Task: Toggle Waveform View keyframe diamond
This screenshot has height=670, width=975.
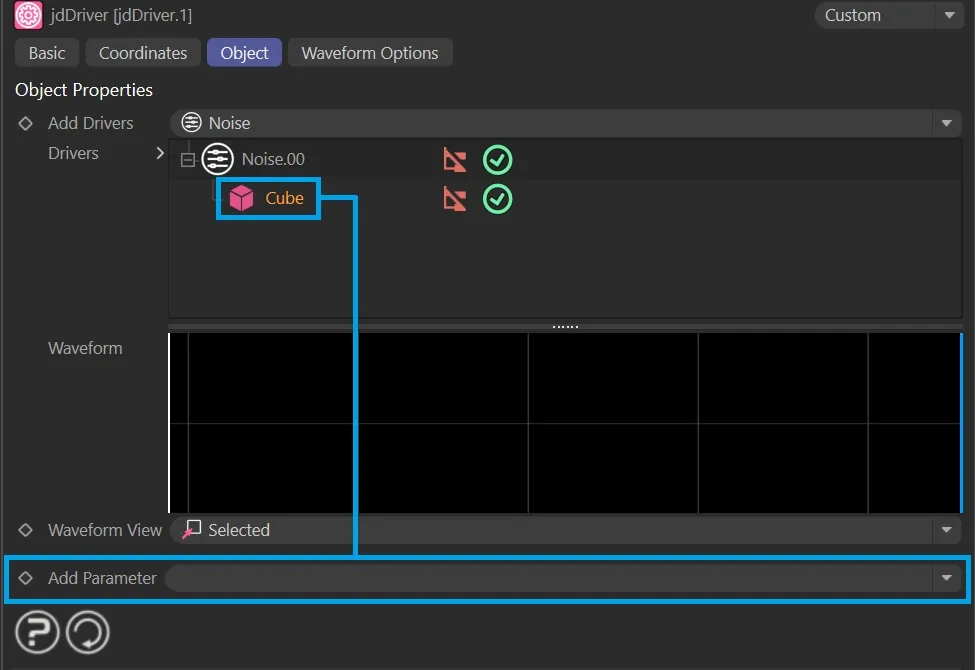Action: [x=26, y=530]
